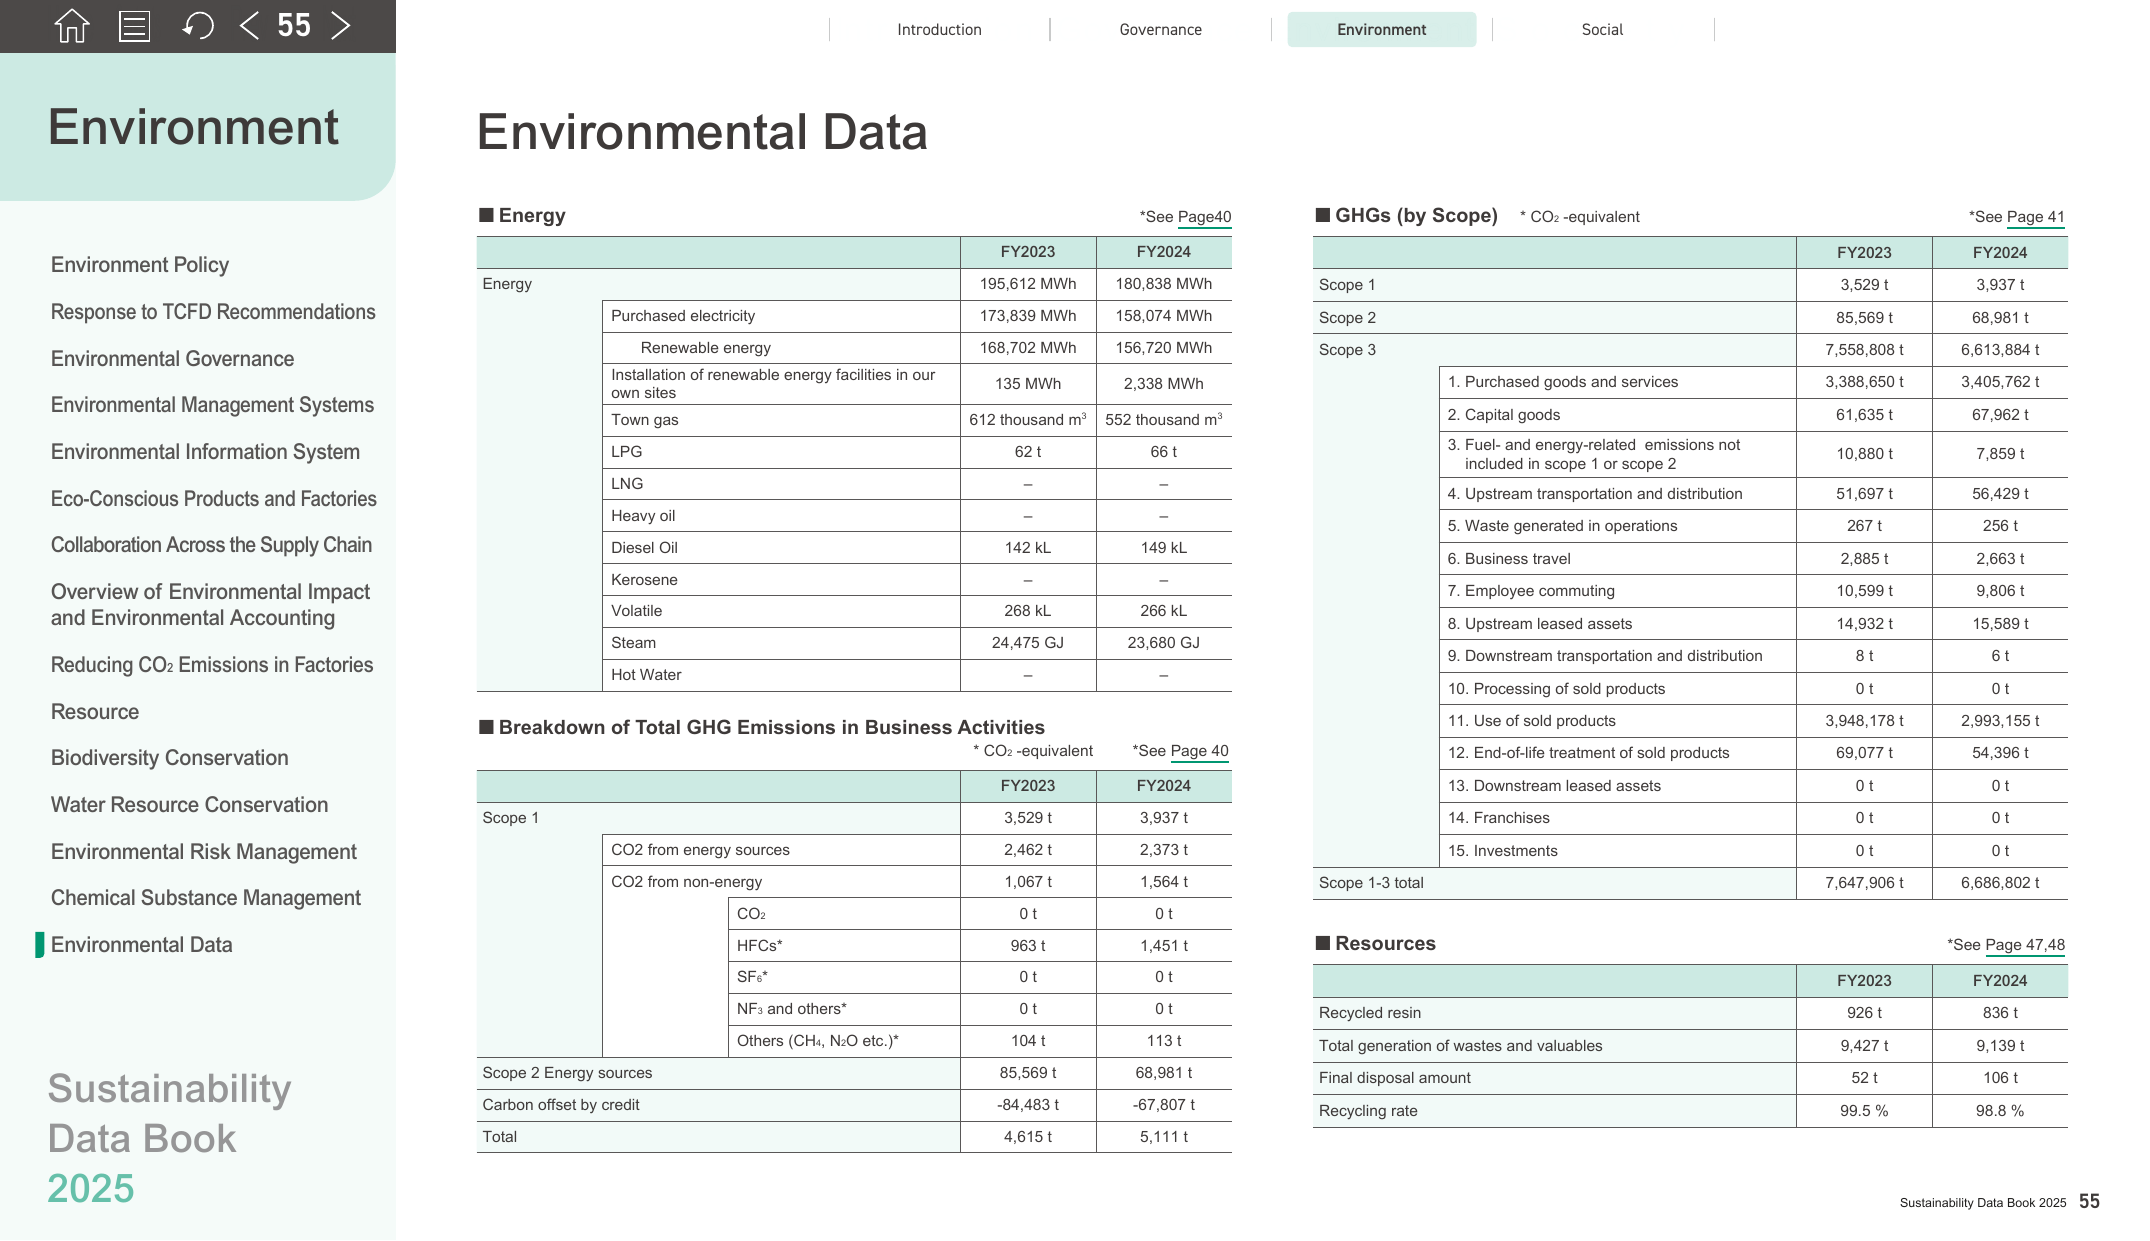Click the page number 55 in top bar
This screenshot has height=1241, width=2150.
click(294, 26)
